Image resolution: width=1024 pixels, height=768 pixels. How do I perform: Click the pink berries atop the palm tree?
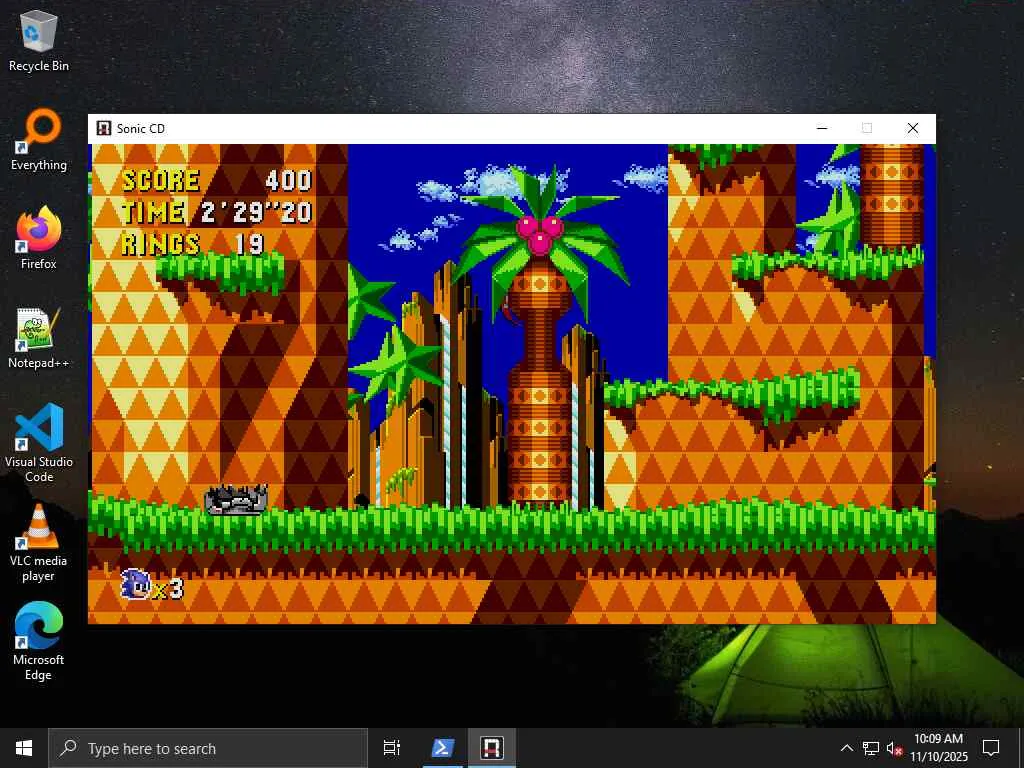(539, 235)
